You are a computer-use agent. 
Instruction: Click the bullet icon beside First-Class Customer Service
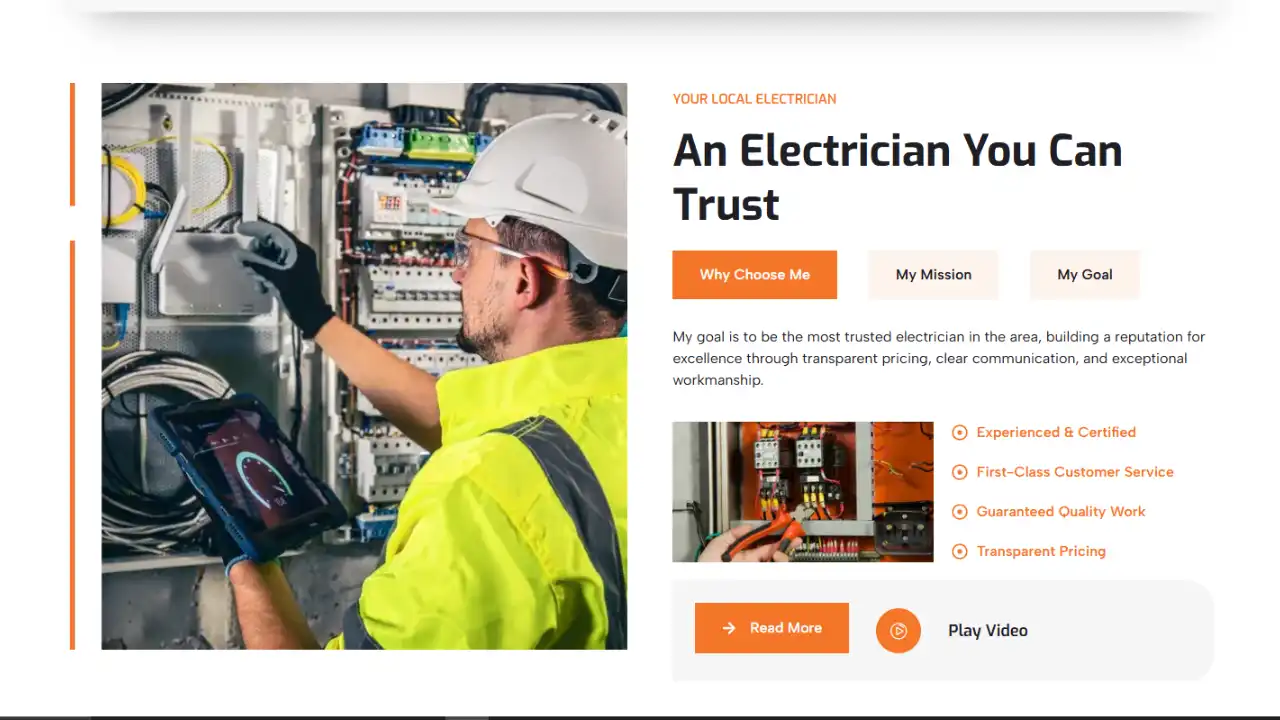coord(960,472)
